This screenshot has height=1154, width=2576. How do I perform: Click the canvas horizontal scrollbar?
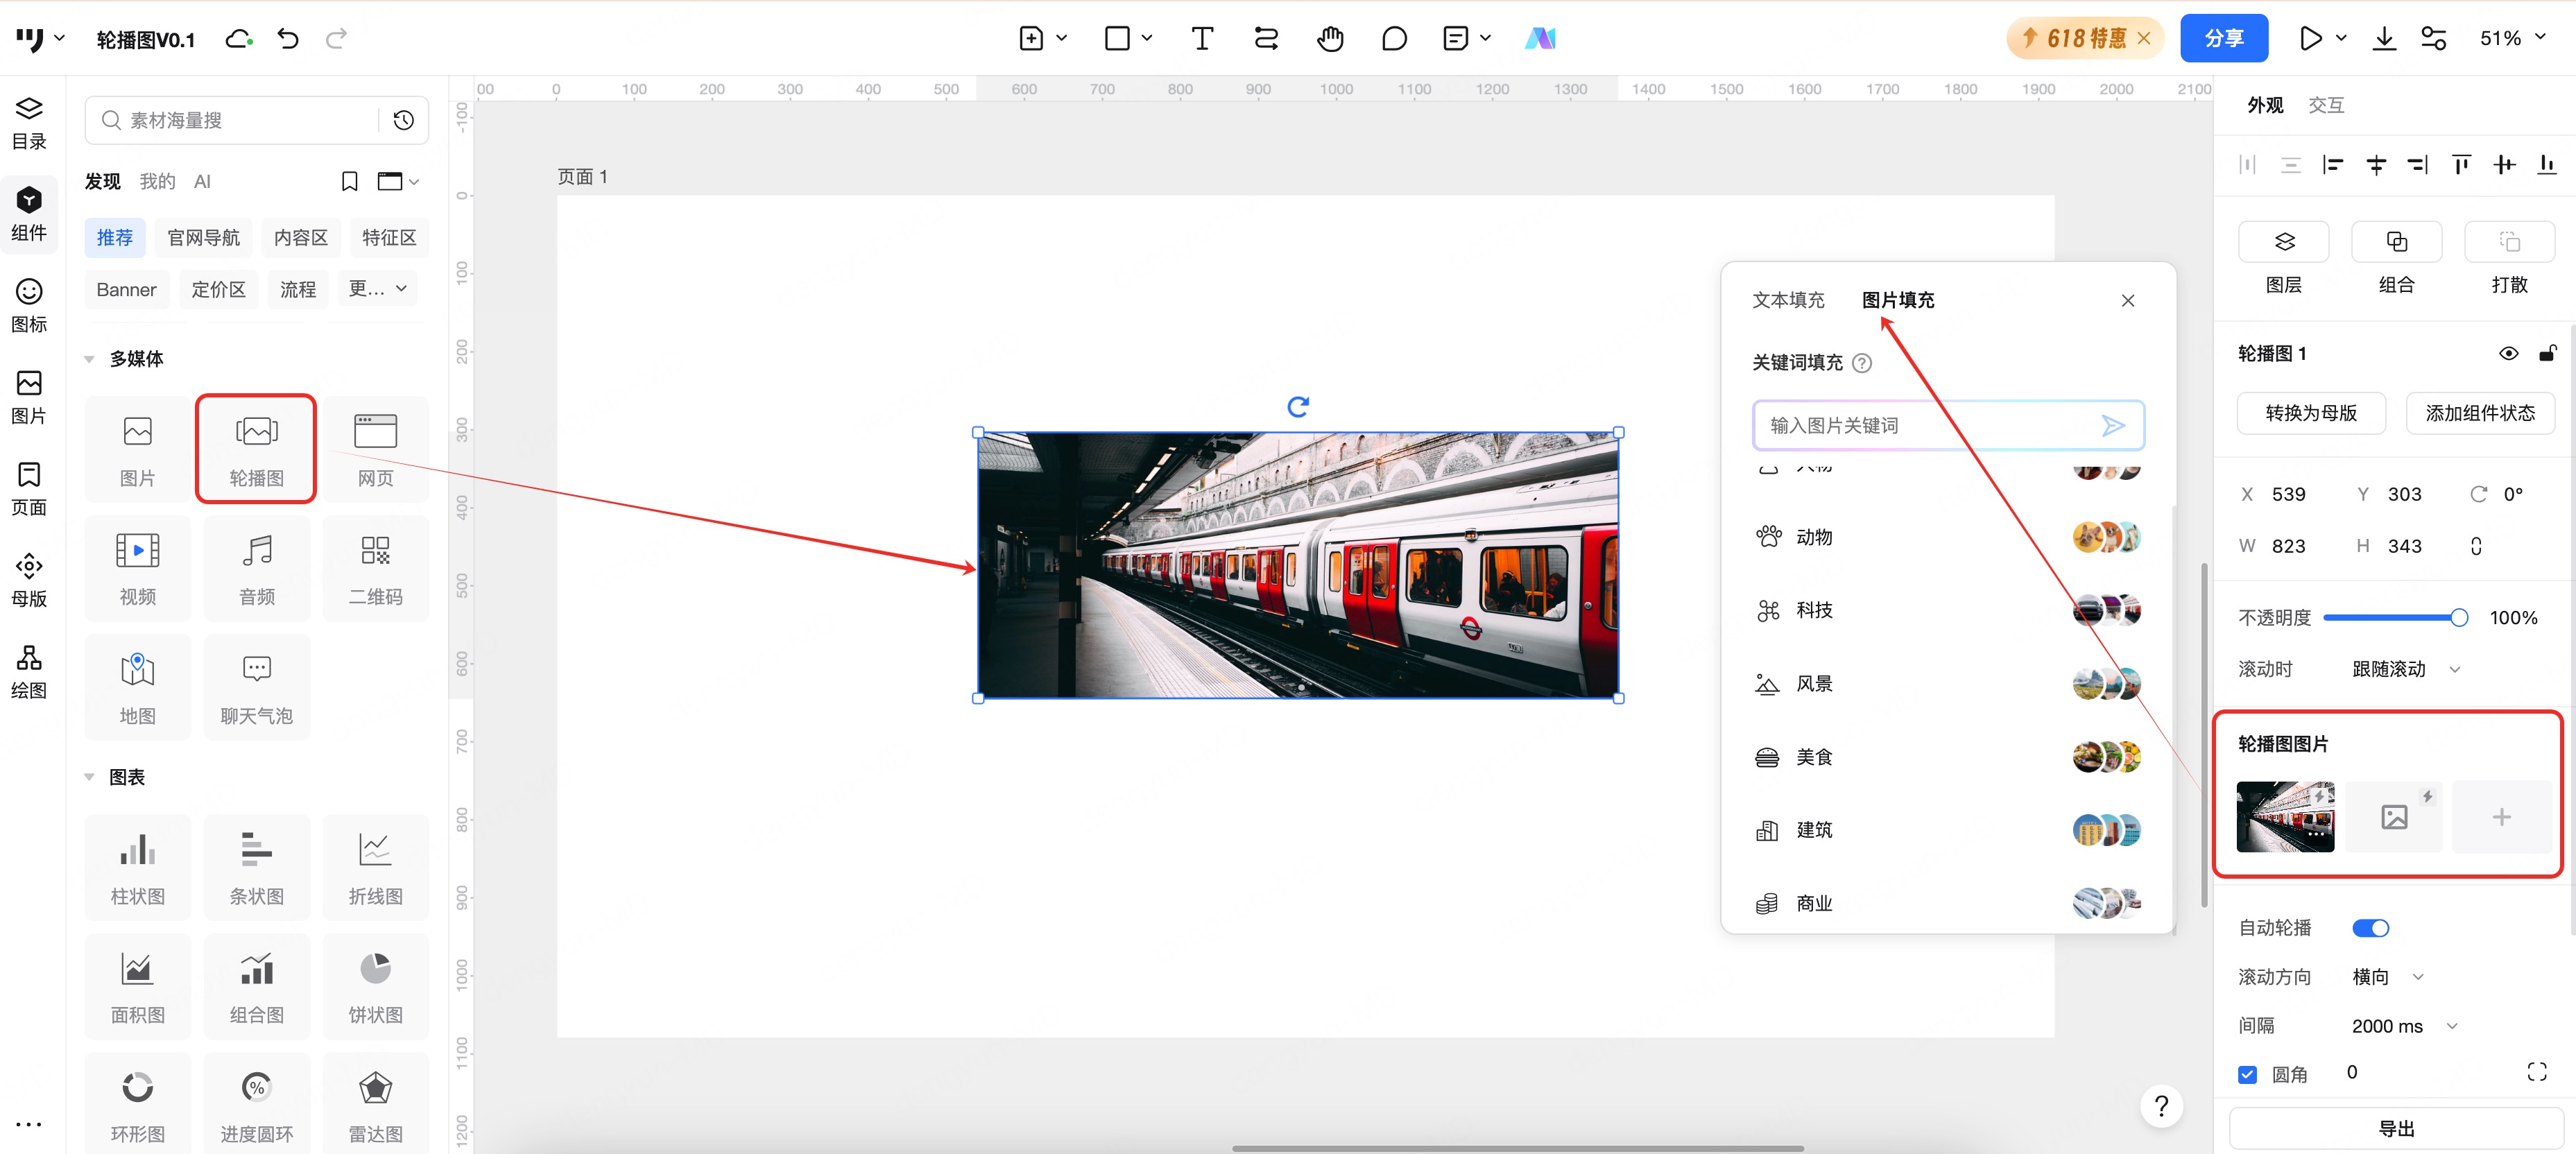click(x=1517, y=1148)
